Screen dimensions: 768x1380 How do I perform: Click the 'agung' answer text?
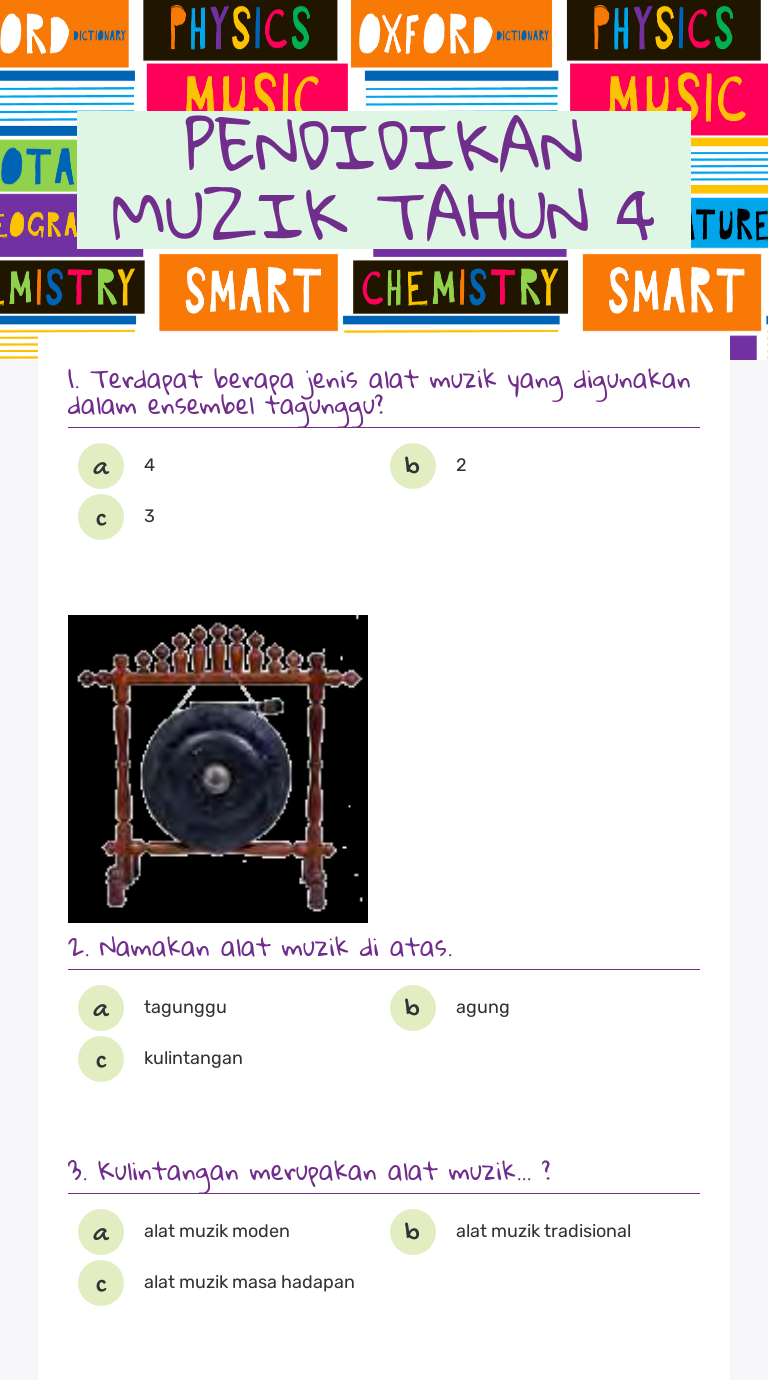(x=483, y=1008)
